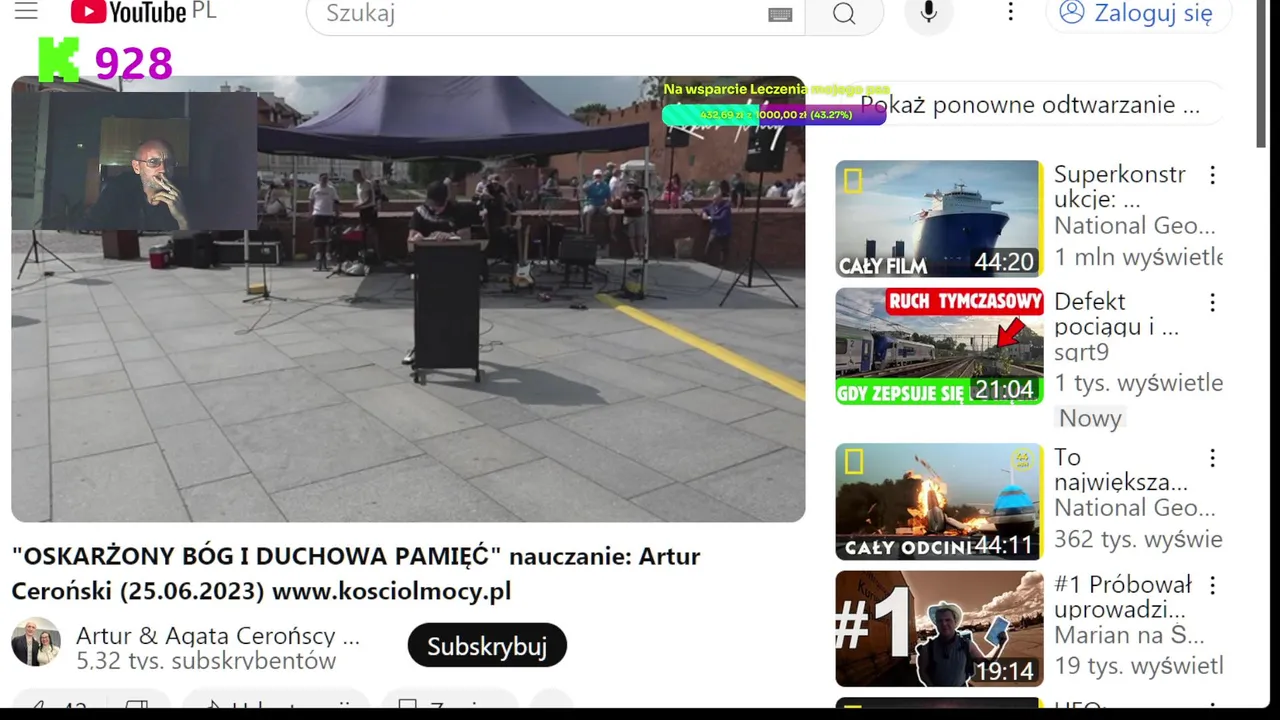Open options menu for Superkonstrukcje video
This screenshot has height=720, width=1280.
[x=1212, y=176]
